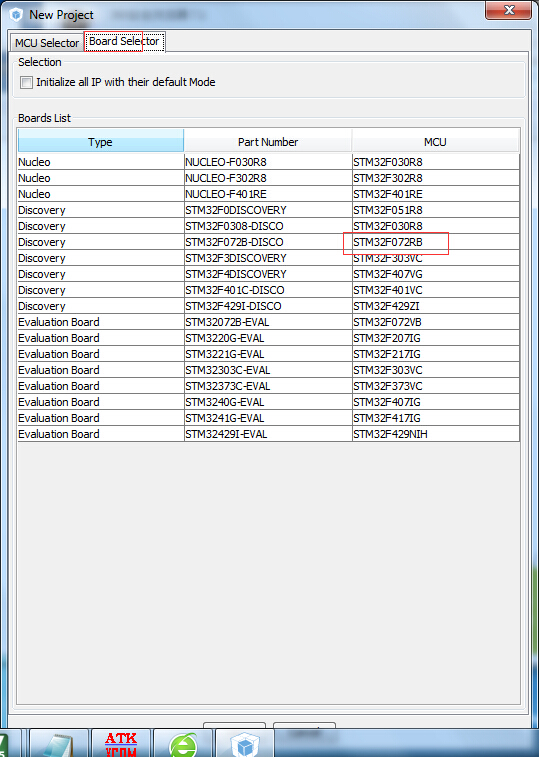Pick the STM32F401C-DISCO board
Image resolution: width=539 pixels, height=757 pixels.
pyautogui.click(x=268, y=290)
